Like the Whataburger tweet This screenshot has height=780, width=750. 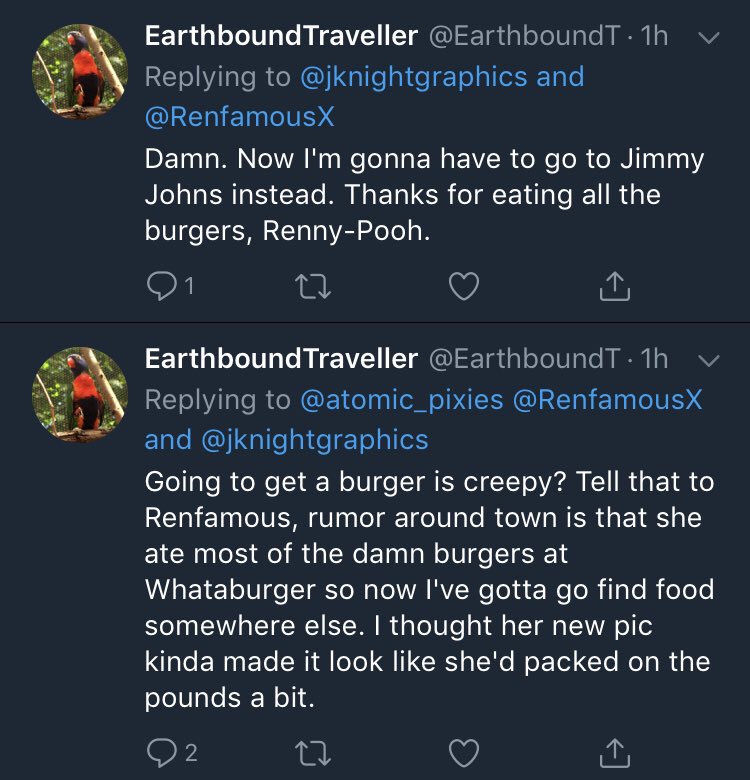pos(464,753)
